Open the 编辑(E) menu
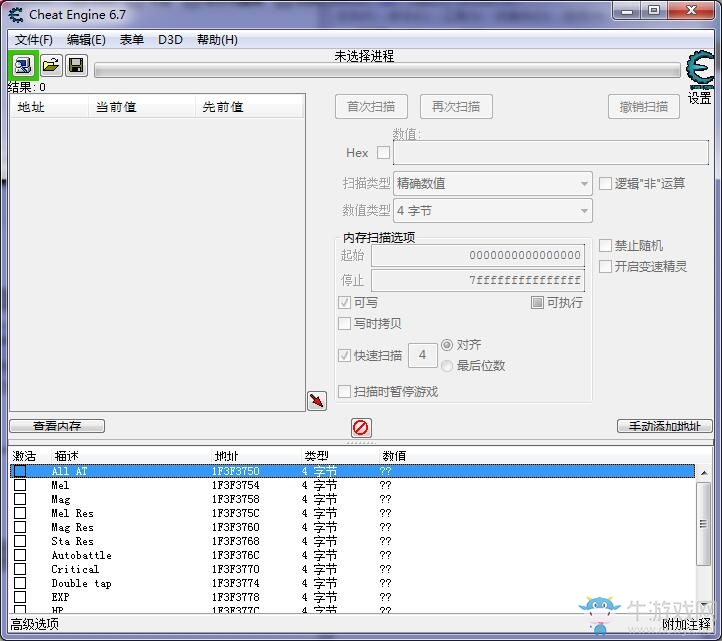This screenshot has width=722, height=641. 86,40
